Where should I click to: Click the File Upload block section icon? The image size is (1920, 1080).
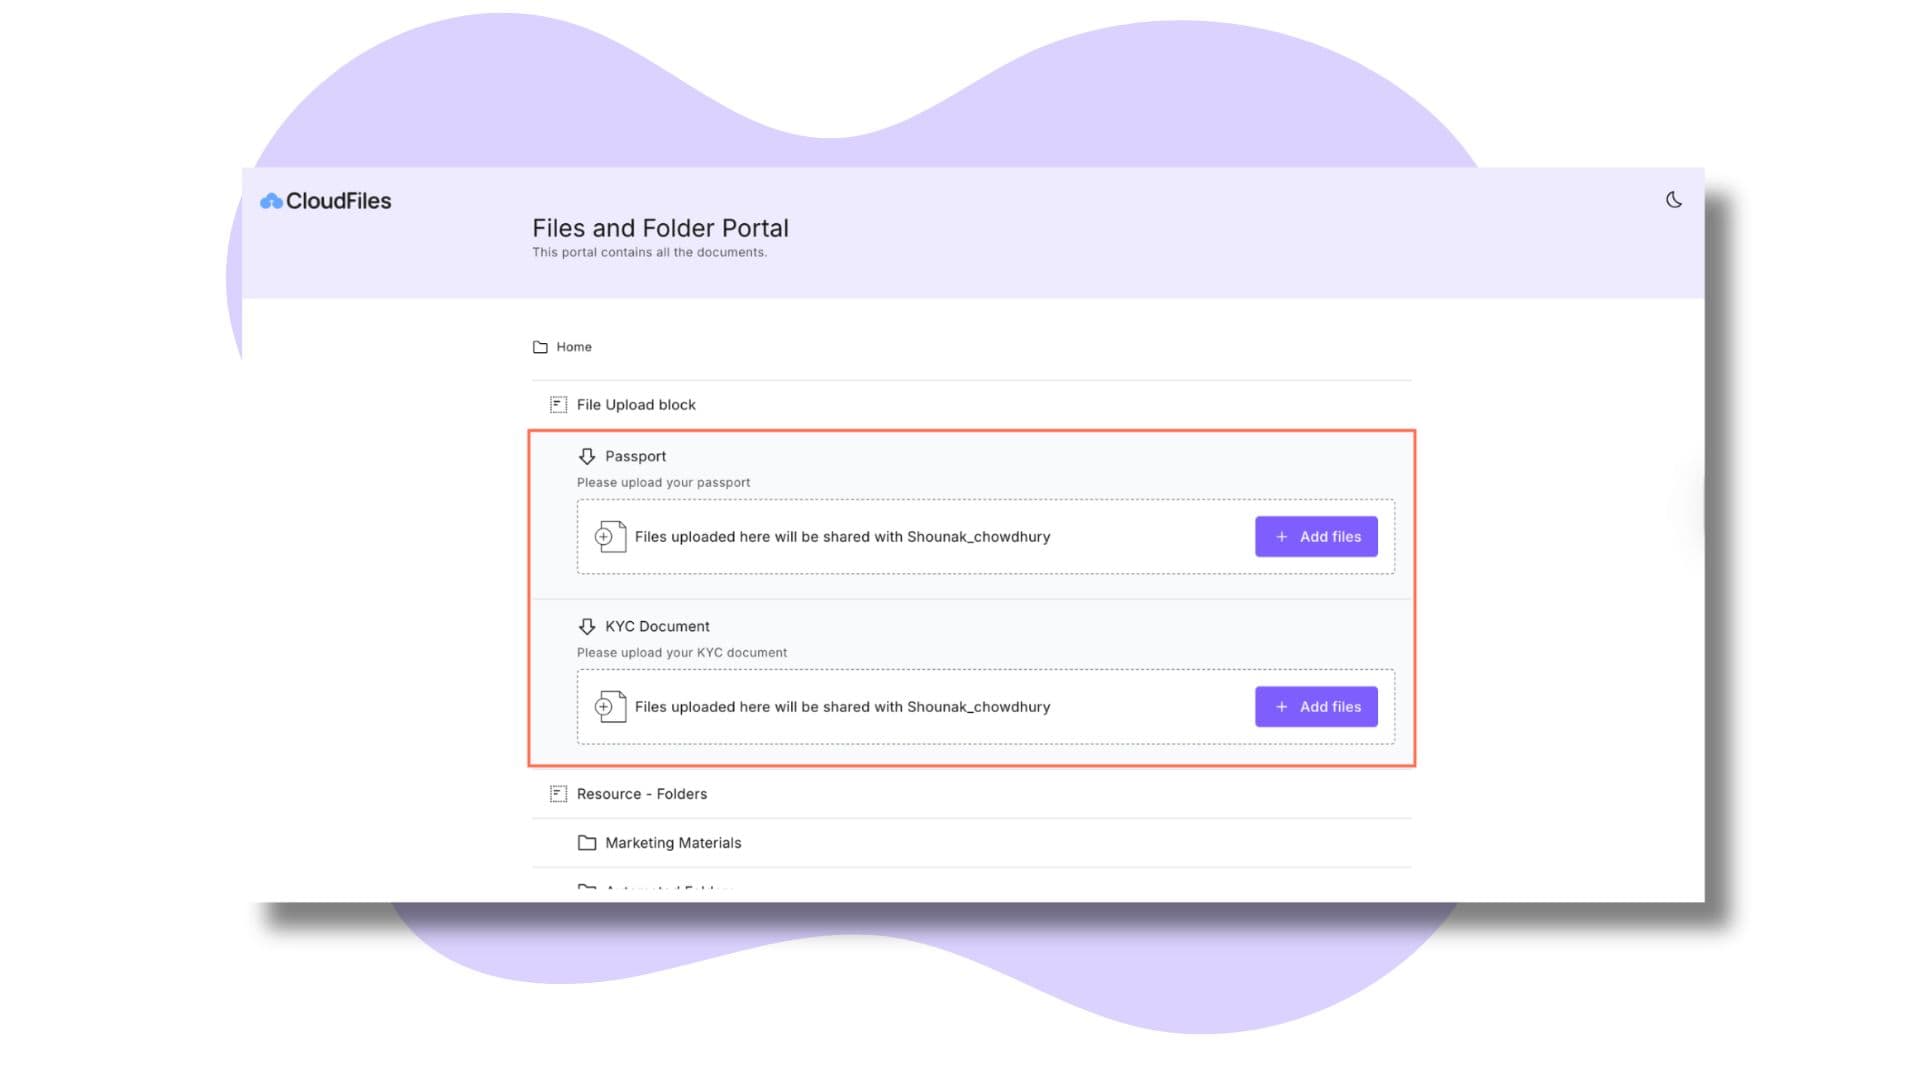click(557, 404)
